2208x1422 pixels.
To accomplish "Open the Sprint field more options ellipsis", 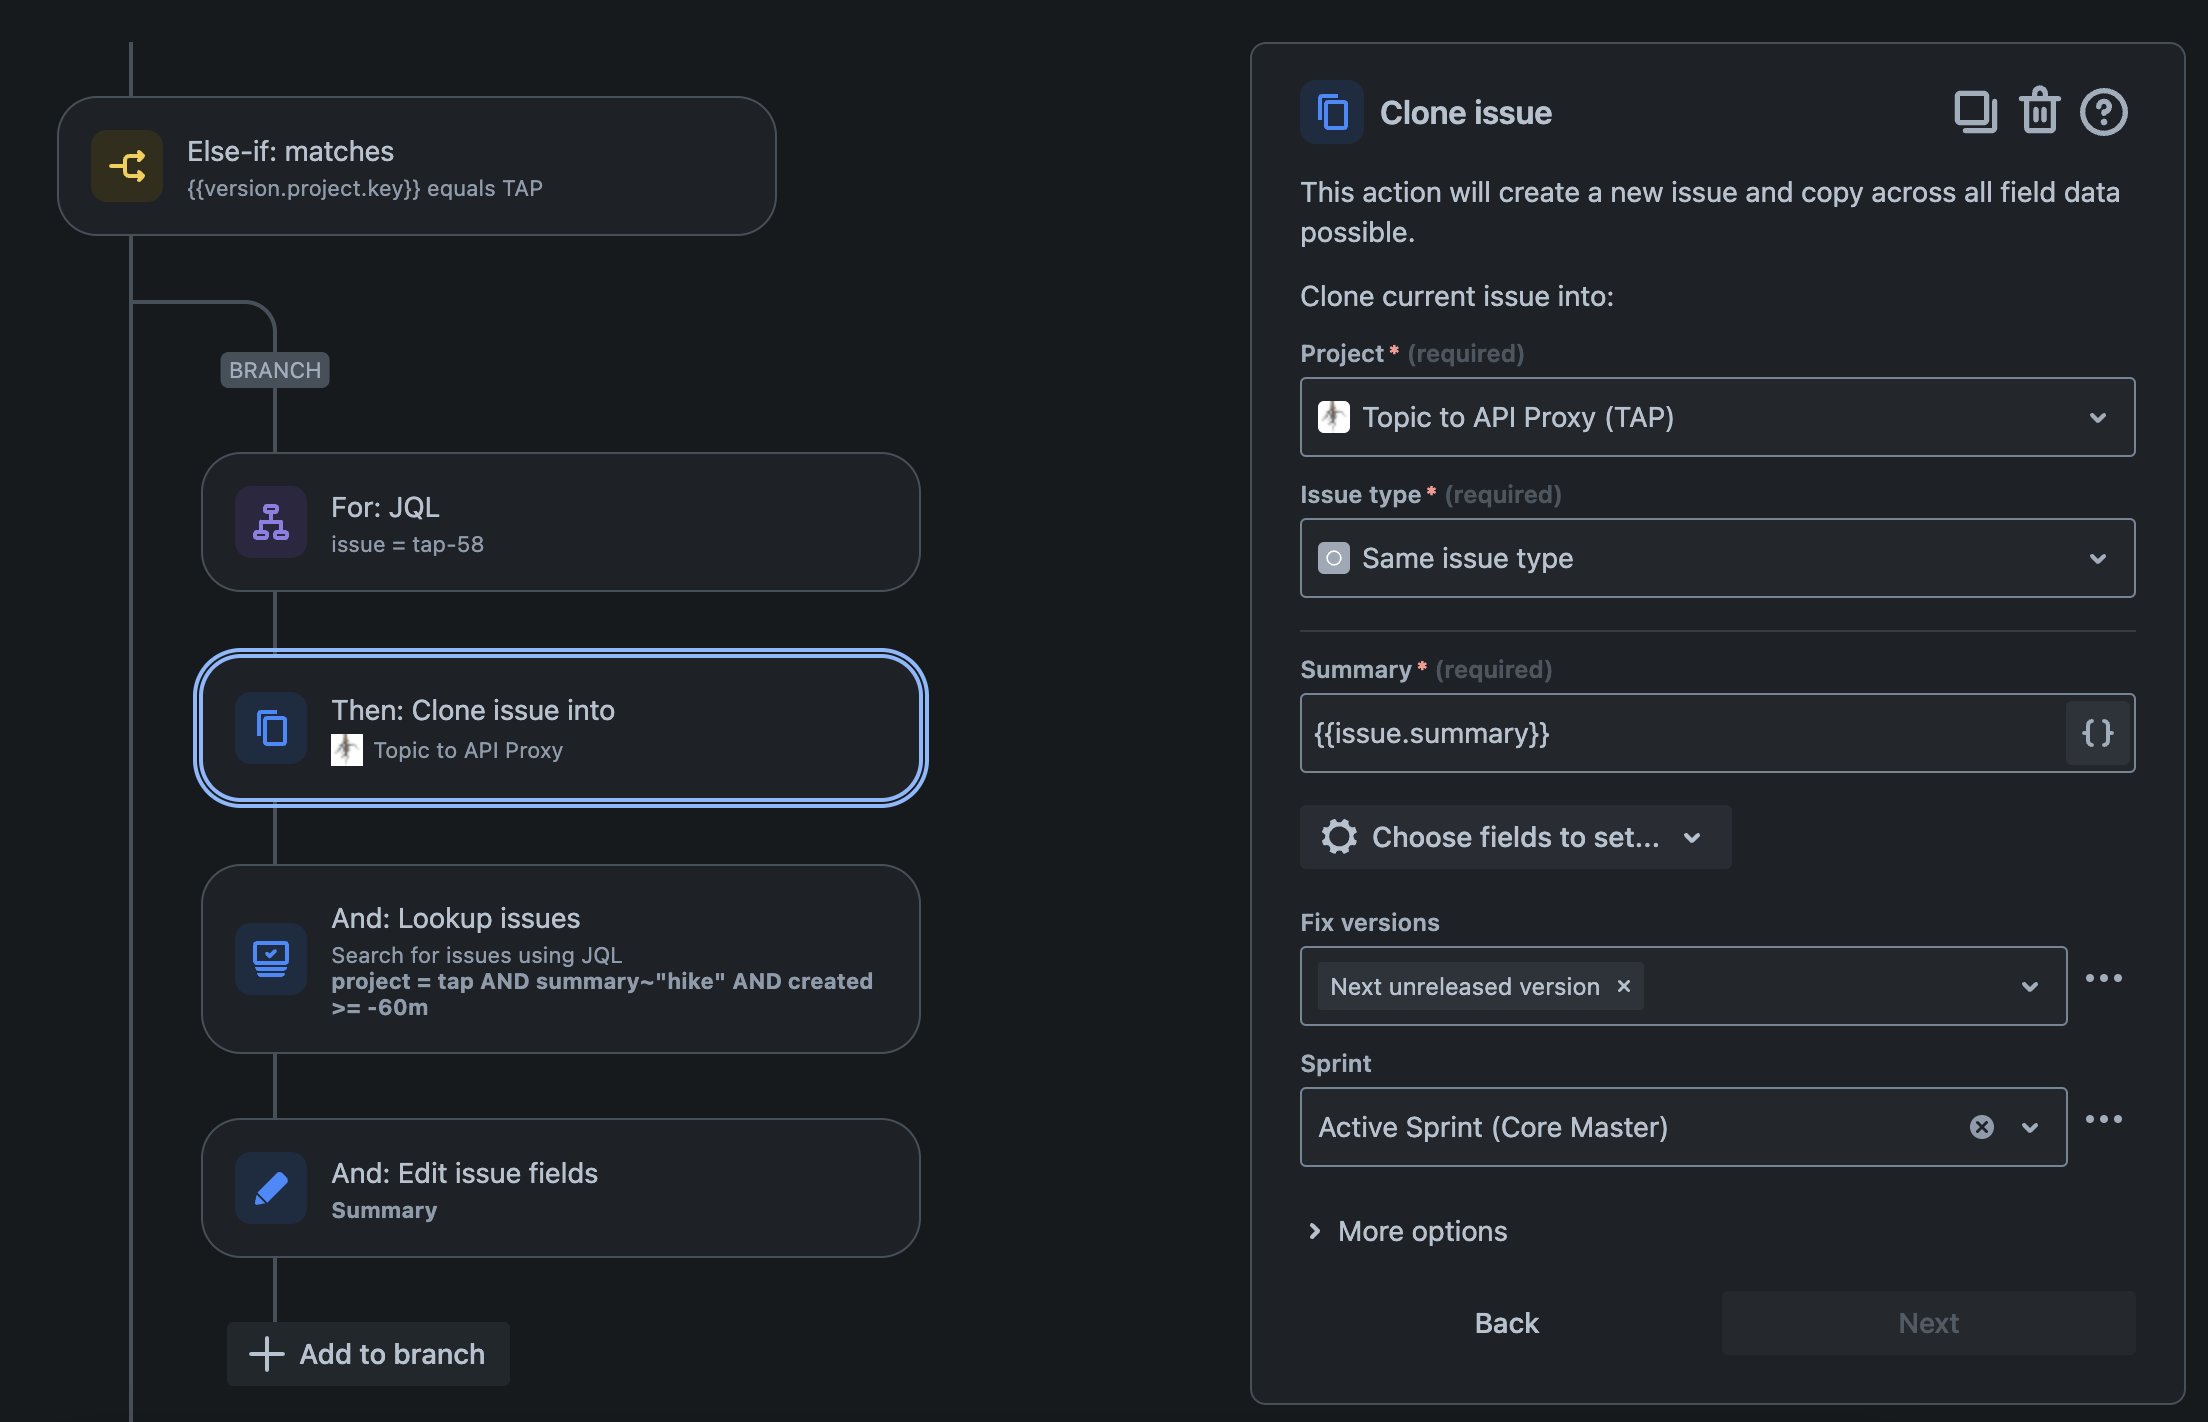I will coord(2104,1119).
